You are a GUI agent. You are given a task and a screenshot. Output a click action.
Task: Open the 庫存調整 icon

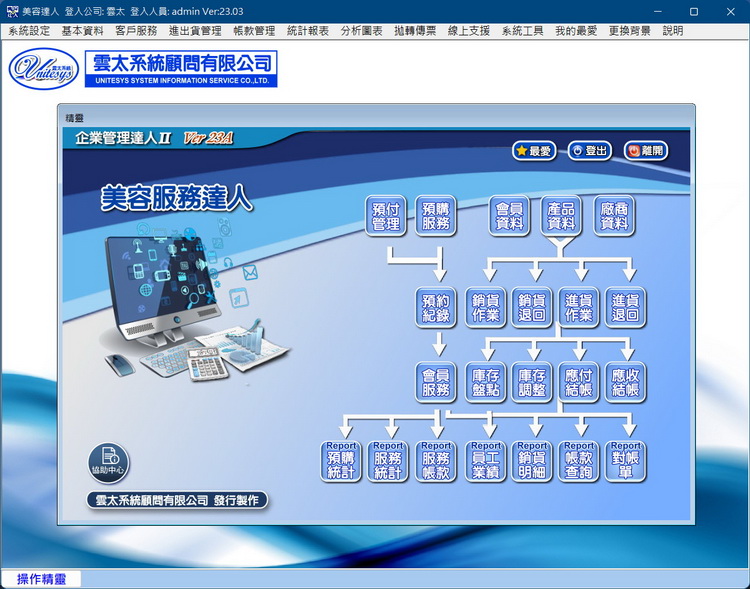click(x=532, y=382)
